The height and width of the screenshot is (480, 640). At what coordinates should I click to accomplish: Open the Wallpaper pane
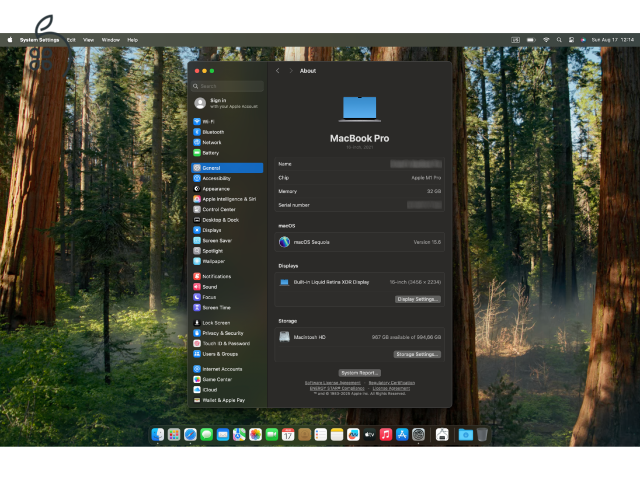[227, 261]
